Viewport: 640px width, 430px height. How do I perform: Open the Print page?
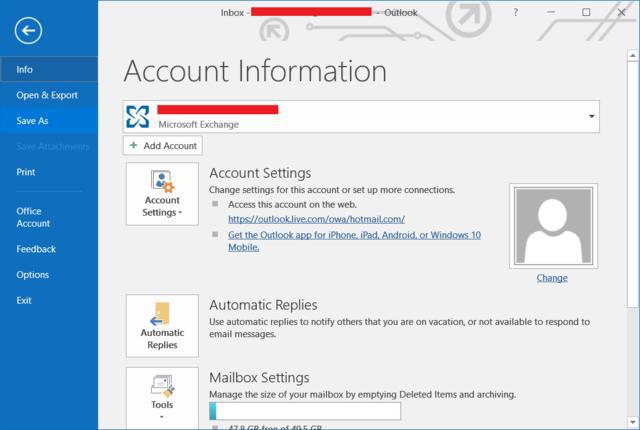click(x=49, y=172)
